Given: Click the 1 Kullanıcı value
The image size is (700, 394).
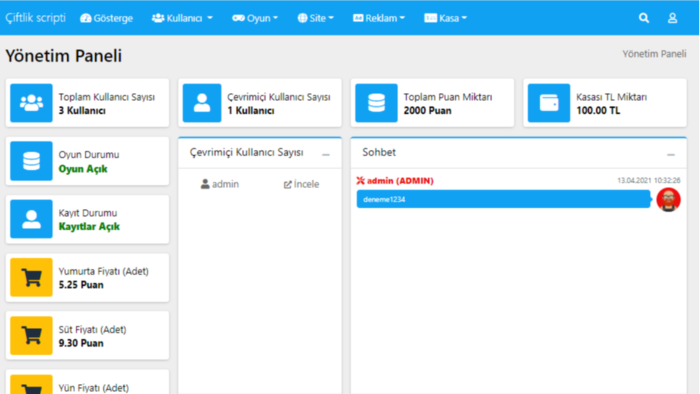Looking at the screenshot, I should pyautogui.click(x=251, y=111).
